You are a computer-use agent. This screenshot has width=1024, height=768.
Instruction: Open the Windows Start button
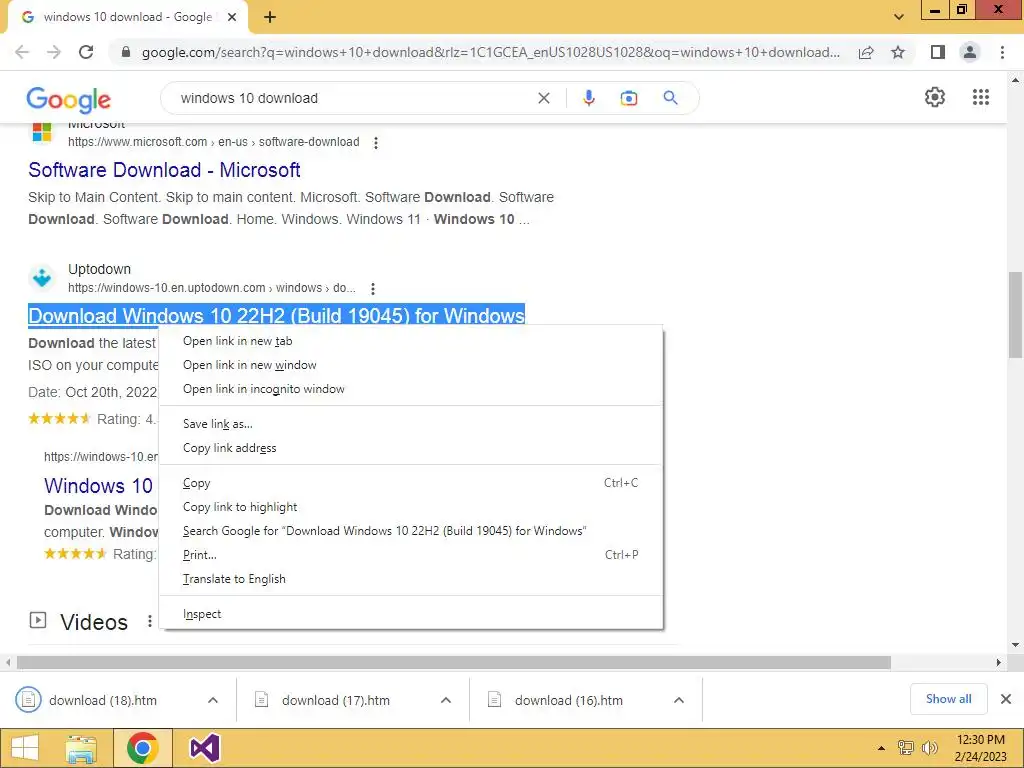point(25,748)
